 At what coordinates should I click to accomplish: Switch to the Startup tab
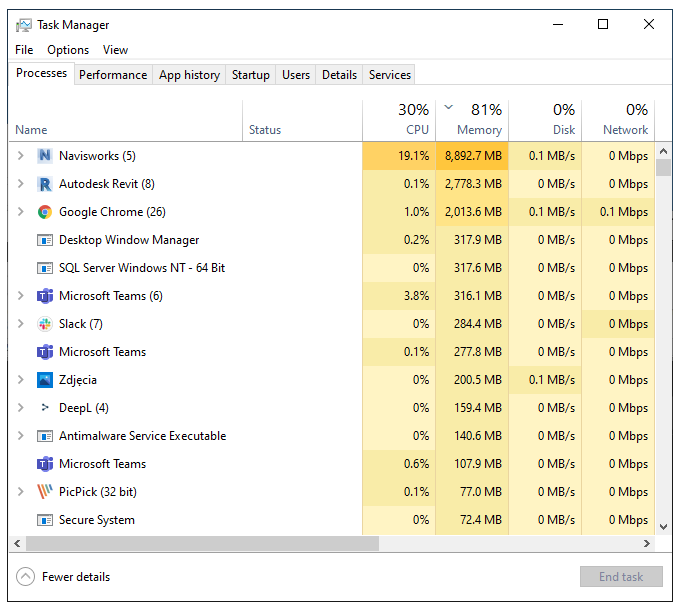pos(251,75)
